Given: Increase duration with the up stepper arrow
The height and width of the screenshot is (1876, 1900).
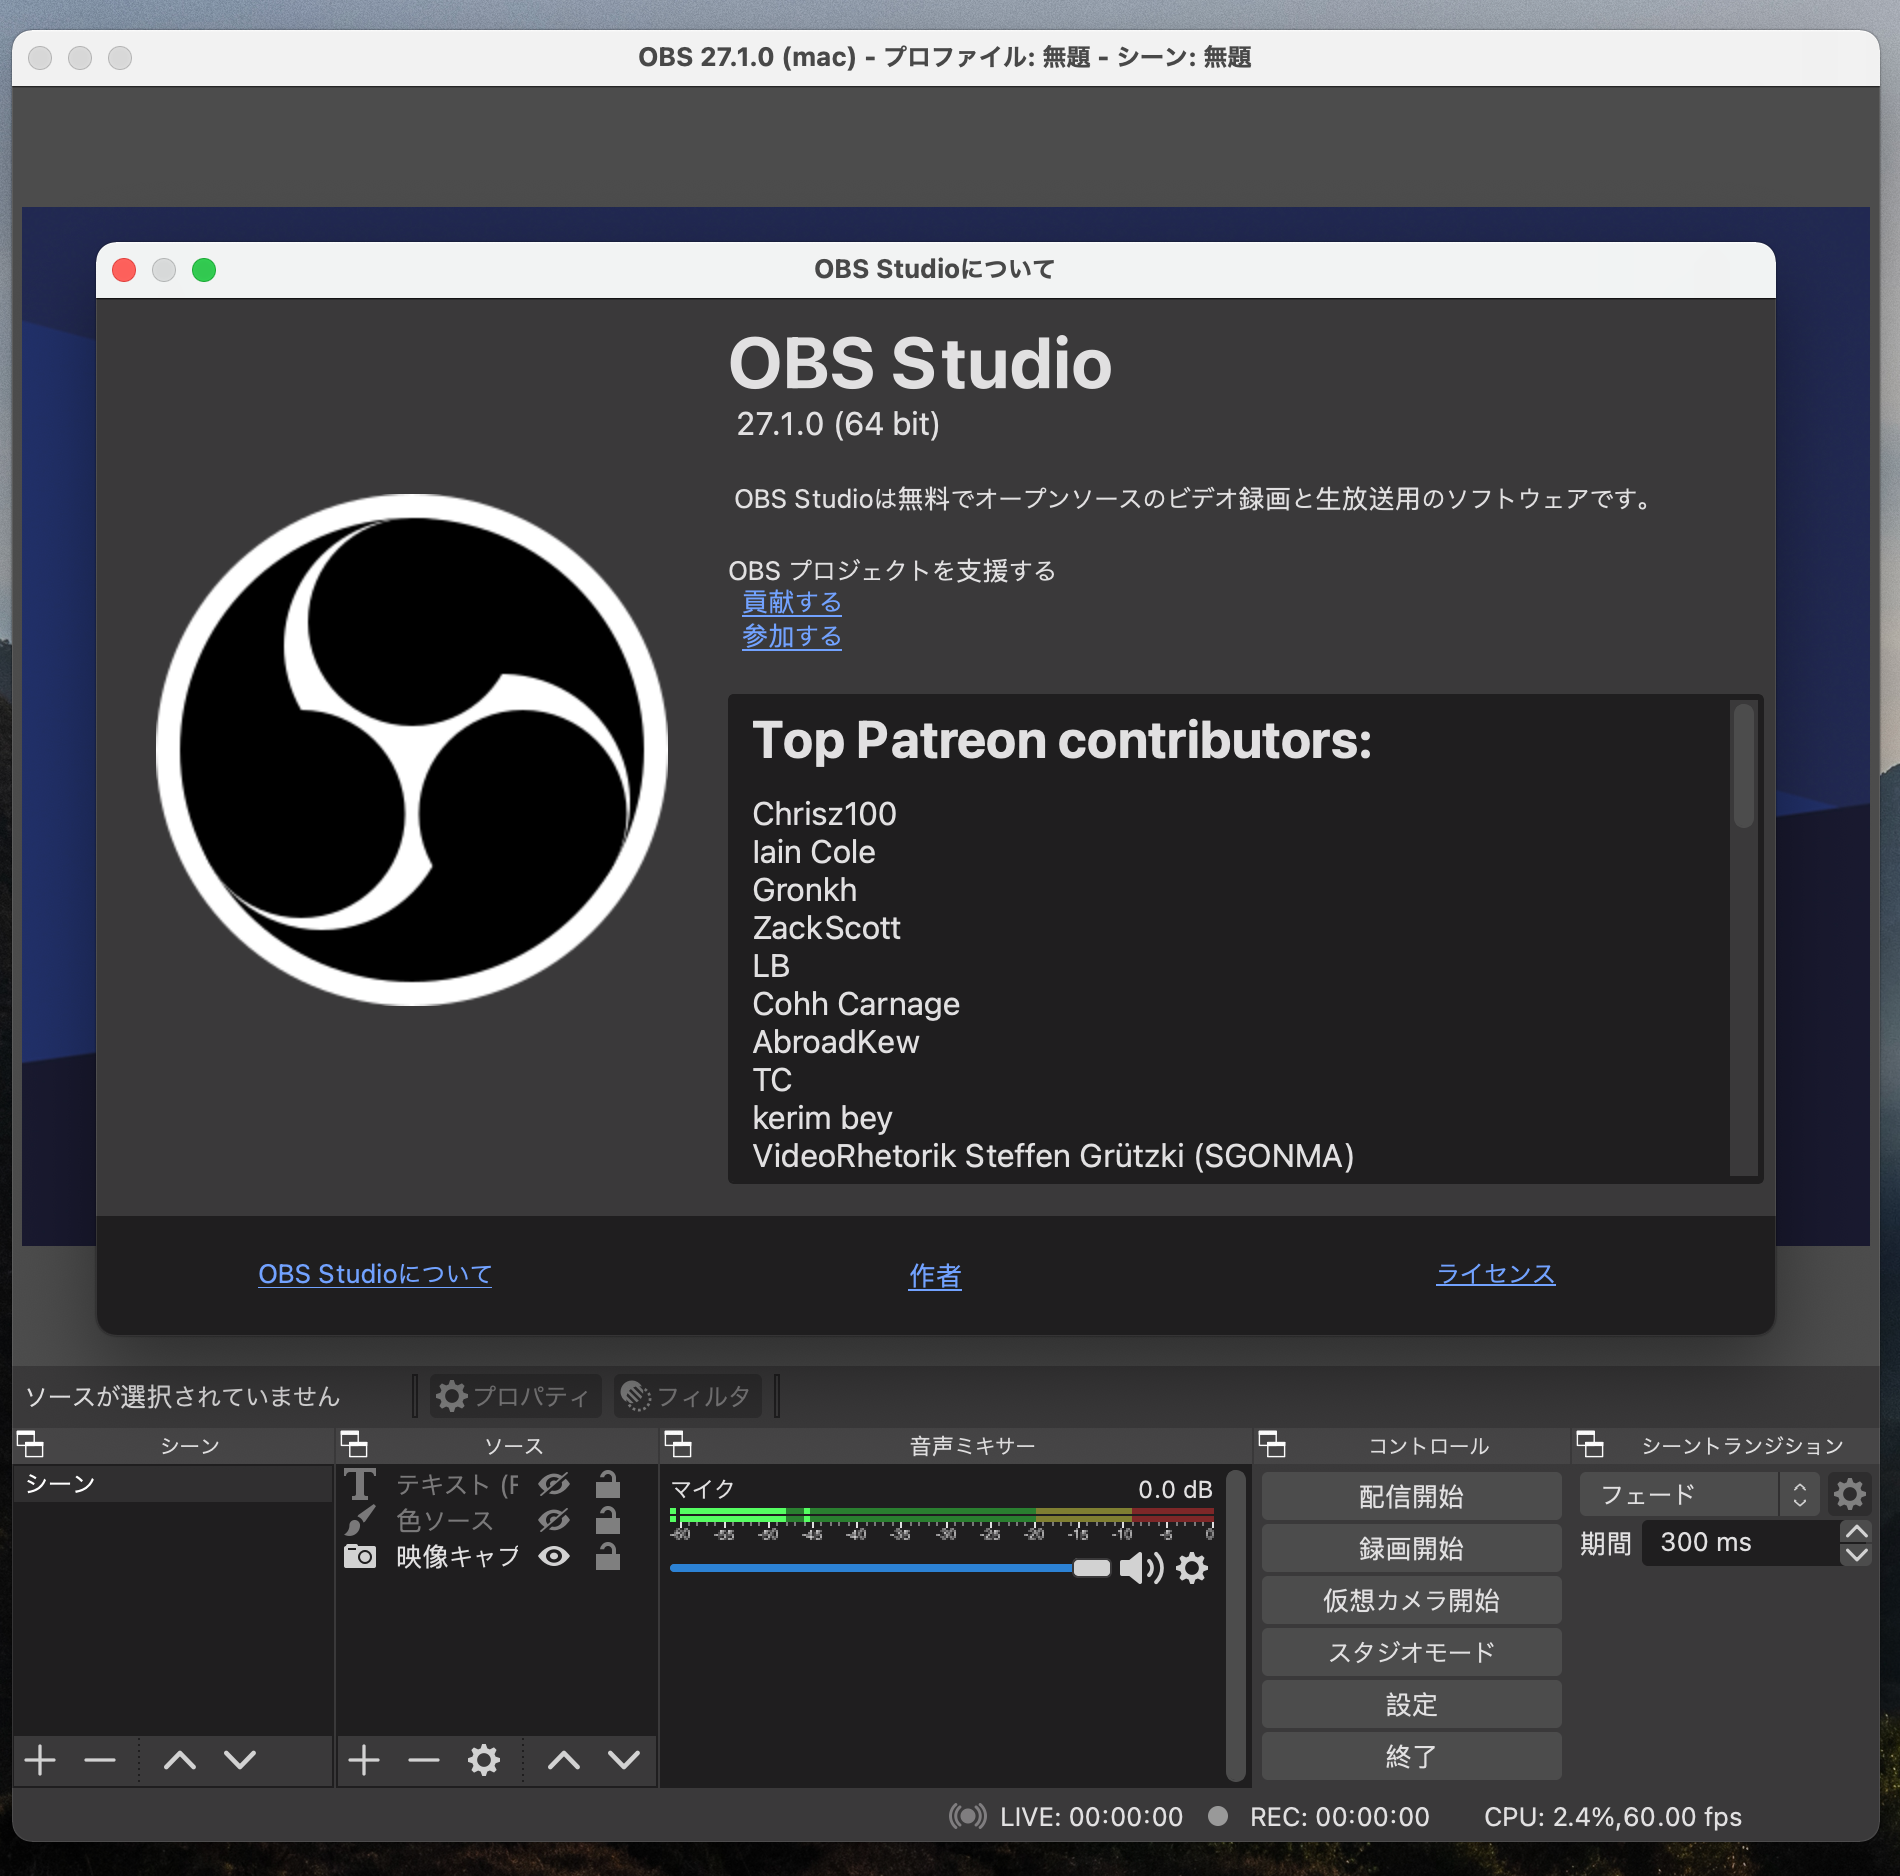Looking at the screenshot, I should pos(1857,1532).
